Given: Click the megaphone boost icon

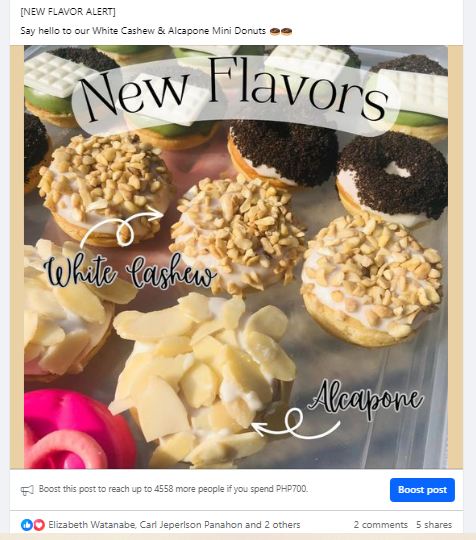Looking at the screenshot, I should click(x=27, y=490).
